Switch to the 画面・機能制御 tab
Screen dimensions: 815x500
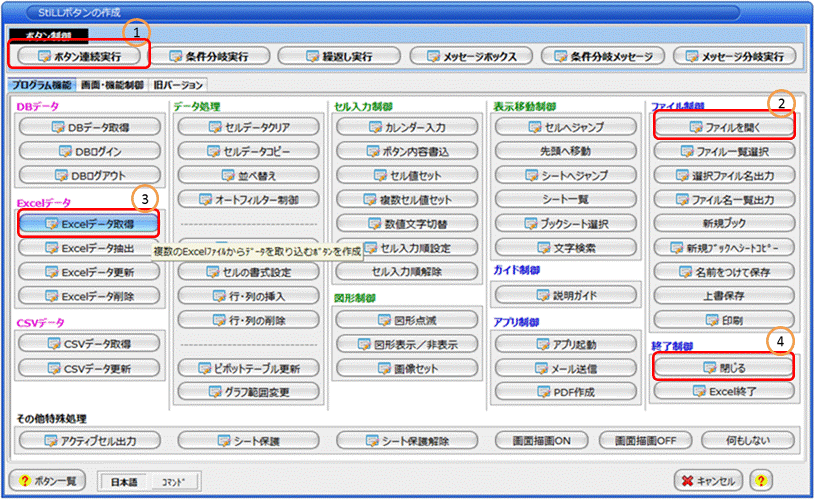coord(112,85)
